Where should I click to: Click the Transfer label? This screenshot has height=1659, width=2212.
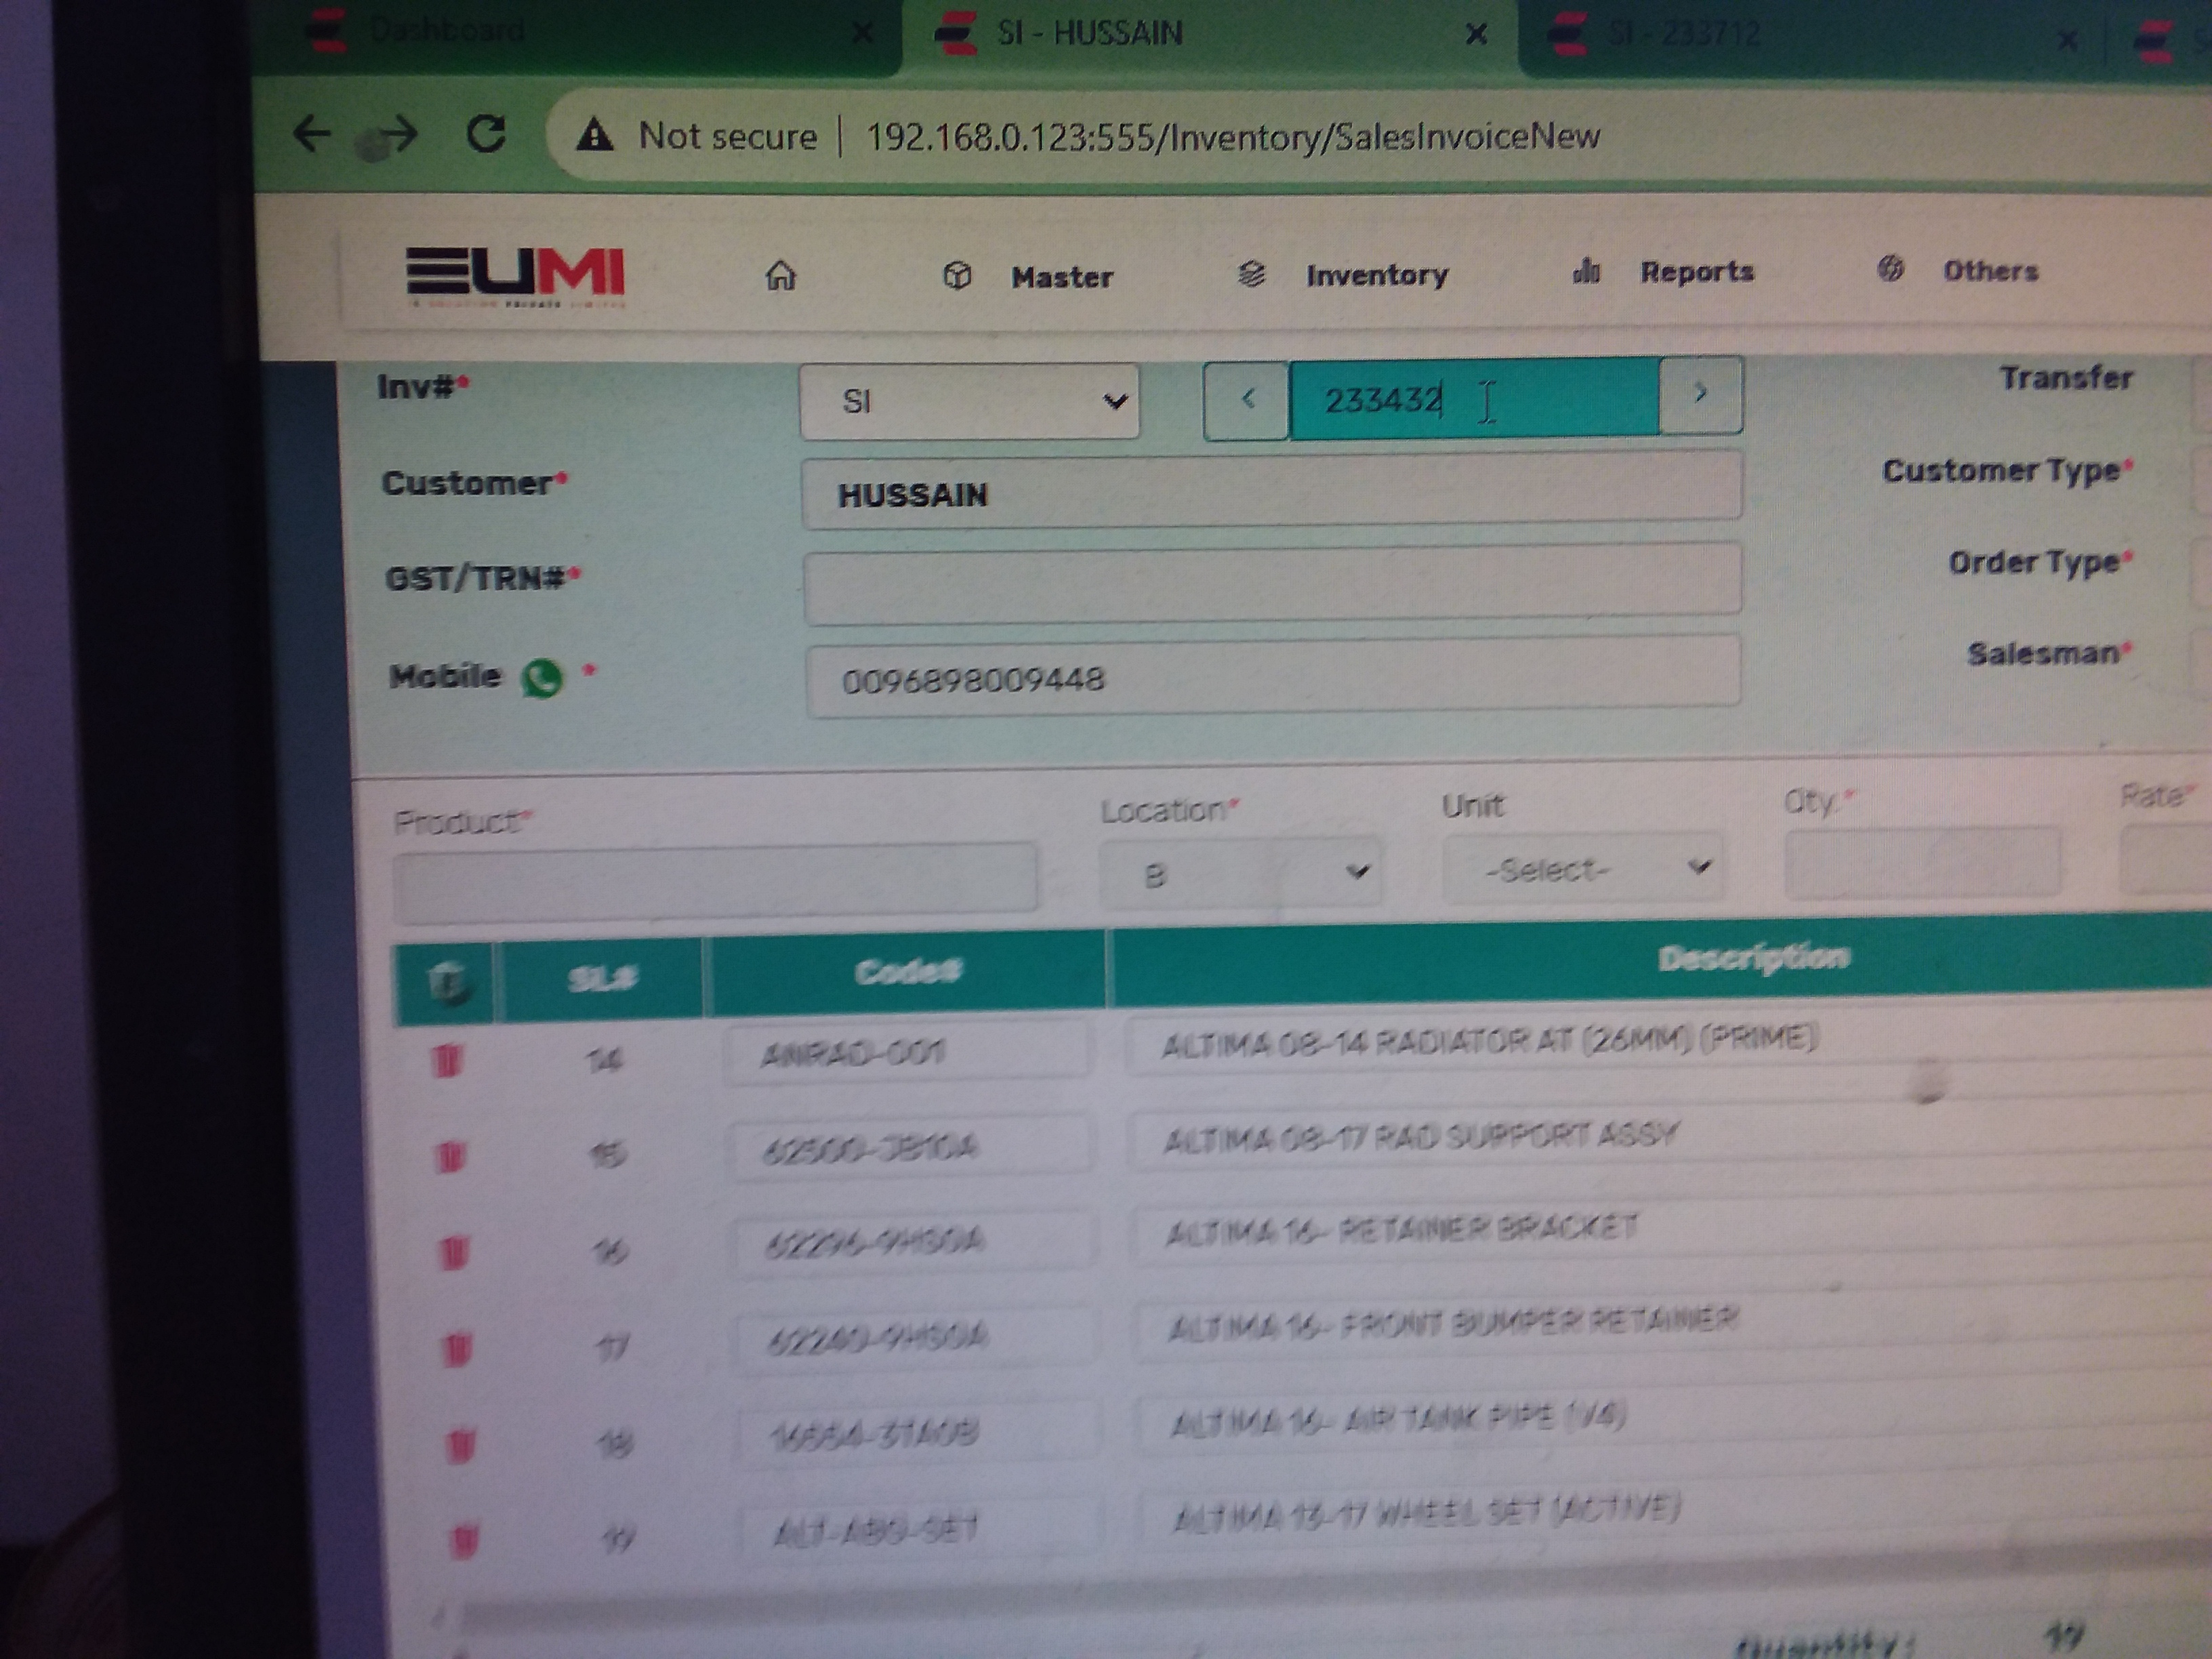click(2066, 378)
